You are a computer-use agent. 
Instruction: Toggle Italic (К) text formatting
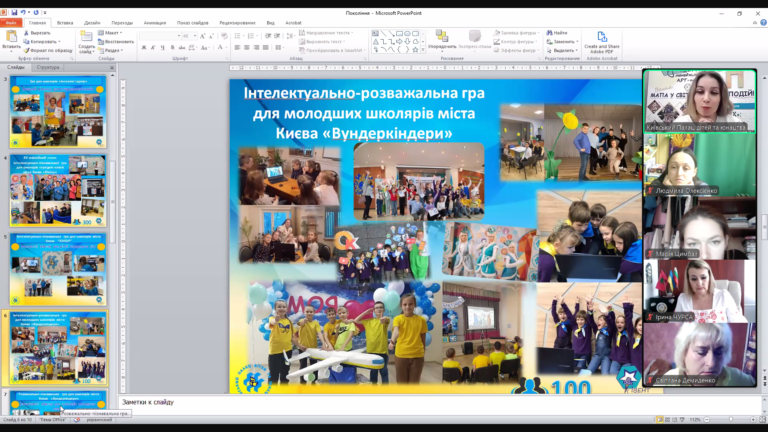click(x=152, y=48)
